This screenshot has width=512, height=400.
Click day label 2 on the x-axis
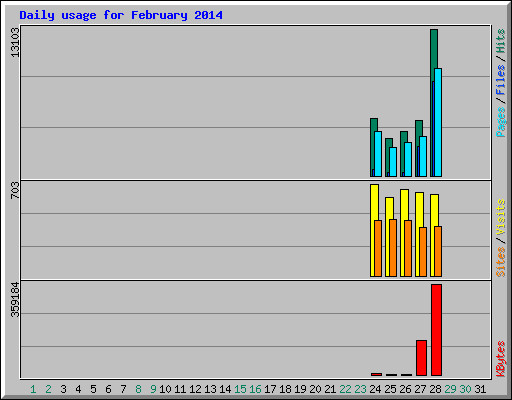(x=48, y=389)
